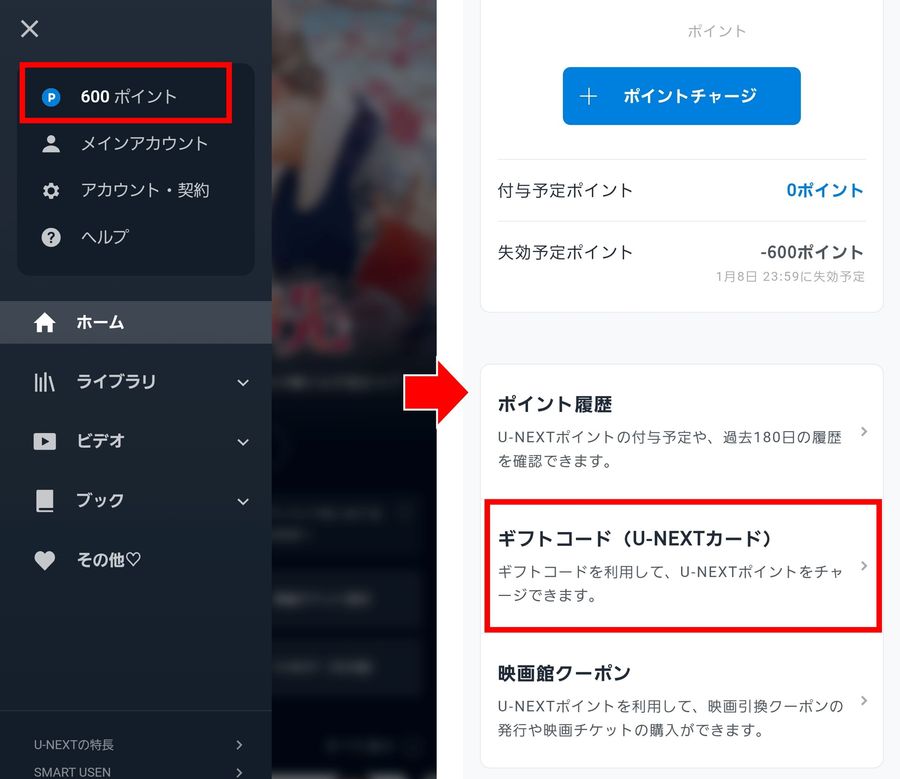Viewport: 900px width, 779px height.
Task: Open 映画館クーポン row
Action: click(x=681, y=700)
